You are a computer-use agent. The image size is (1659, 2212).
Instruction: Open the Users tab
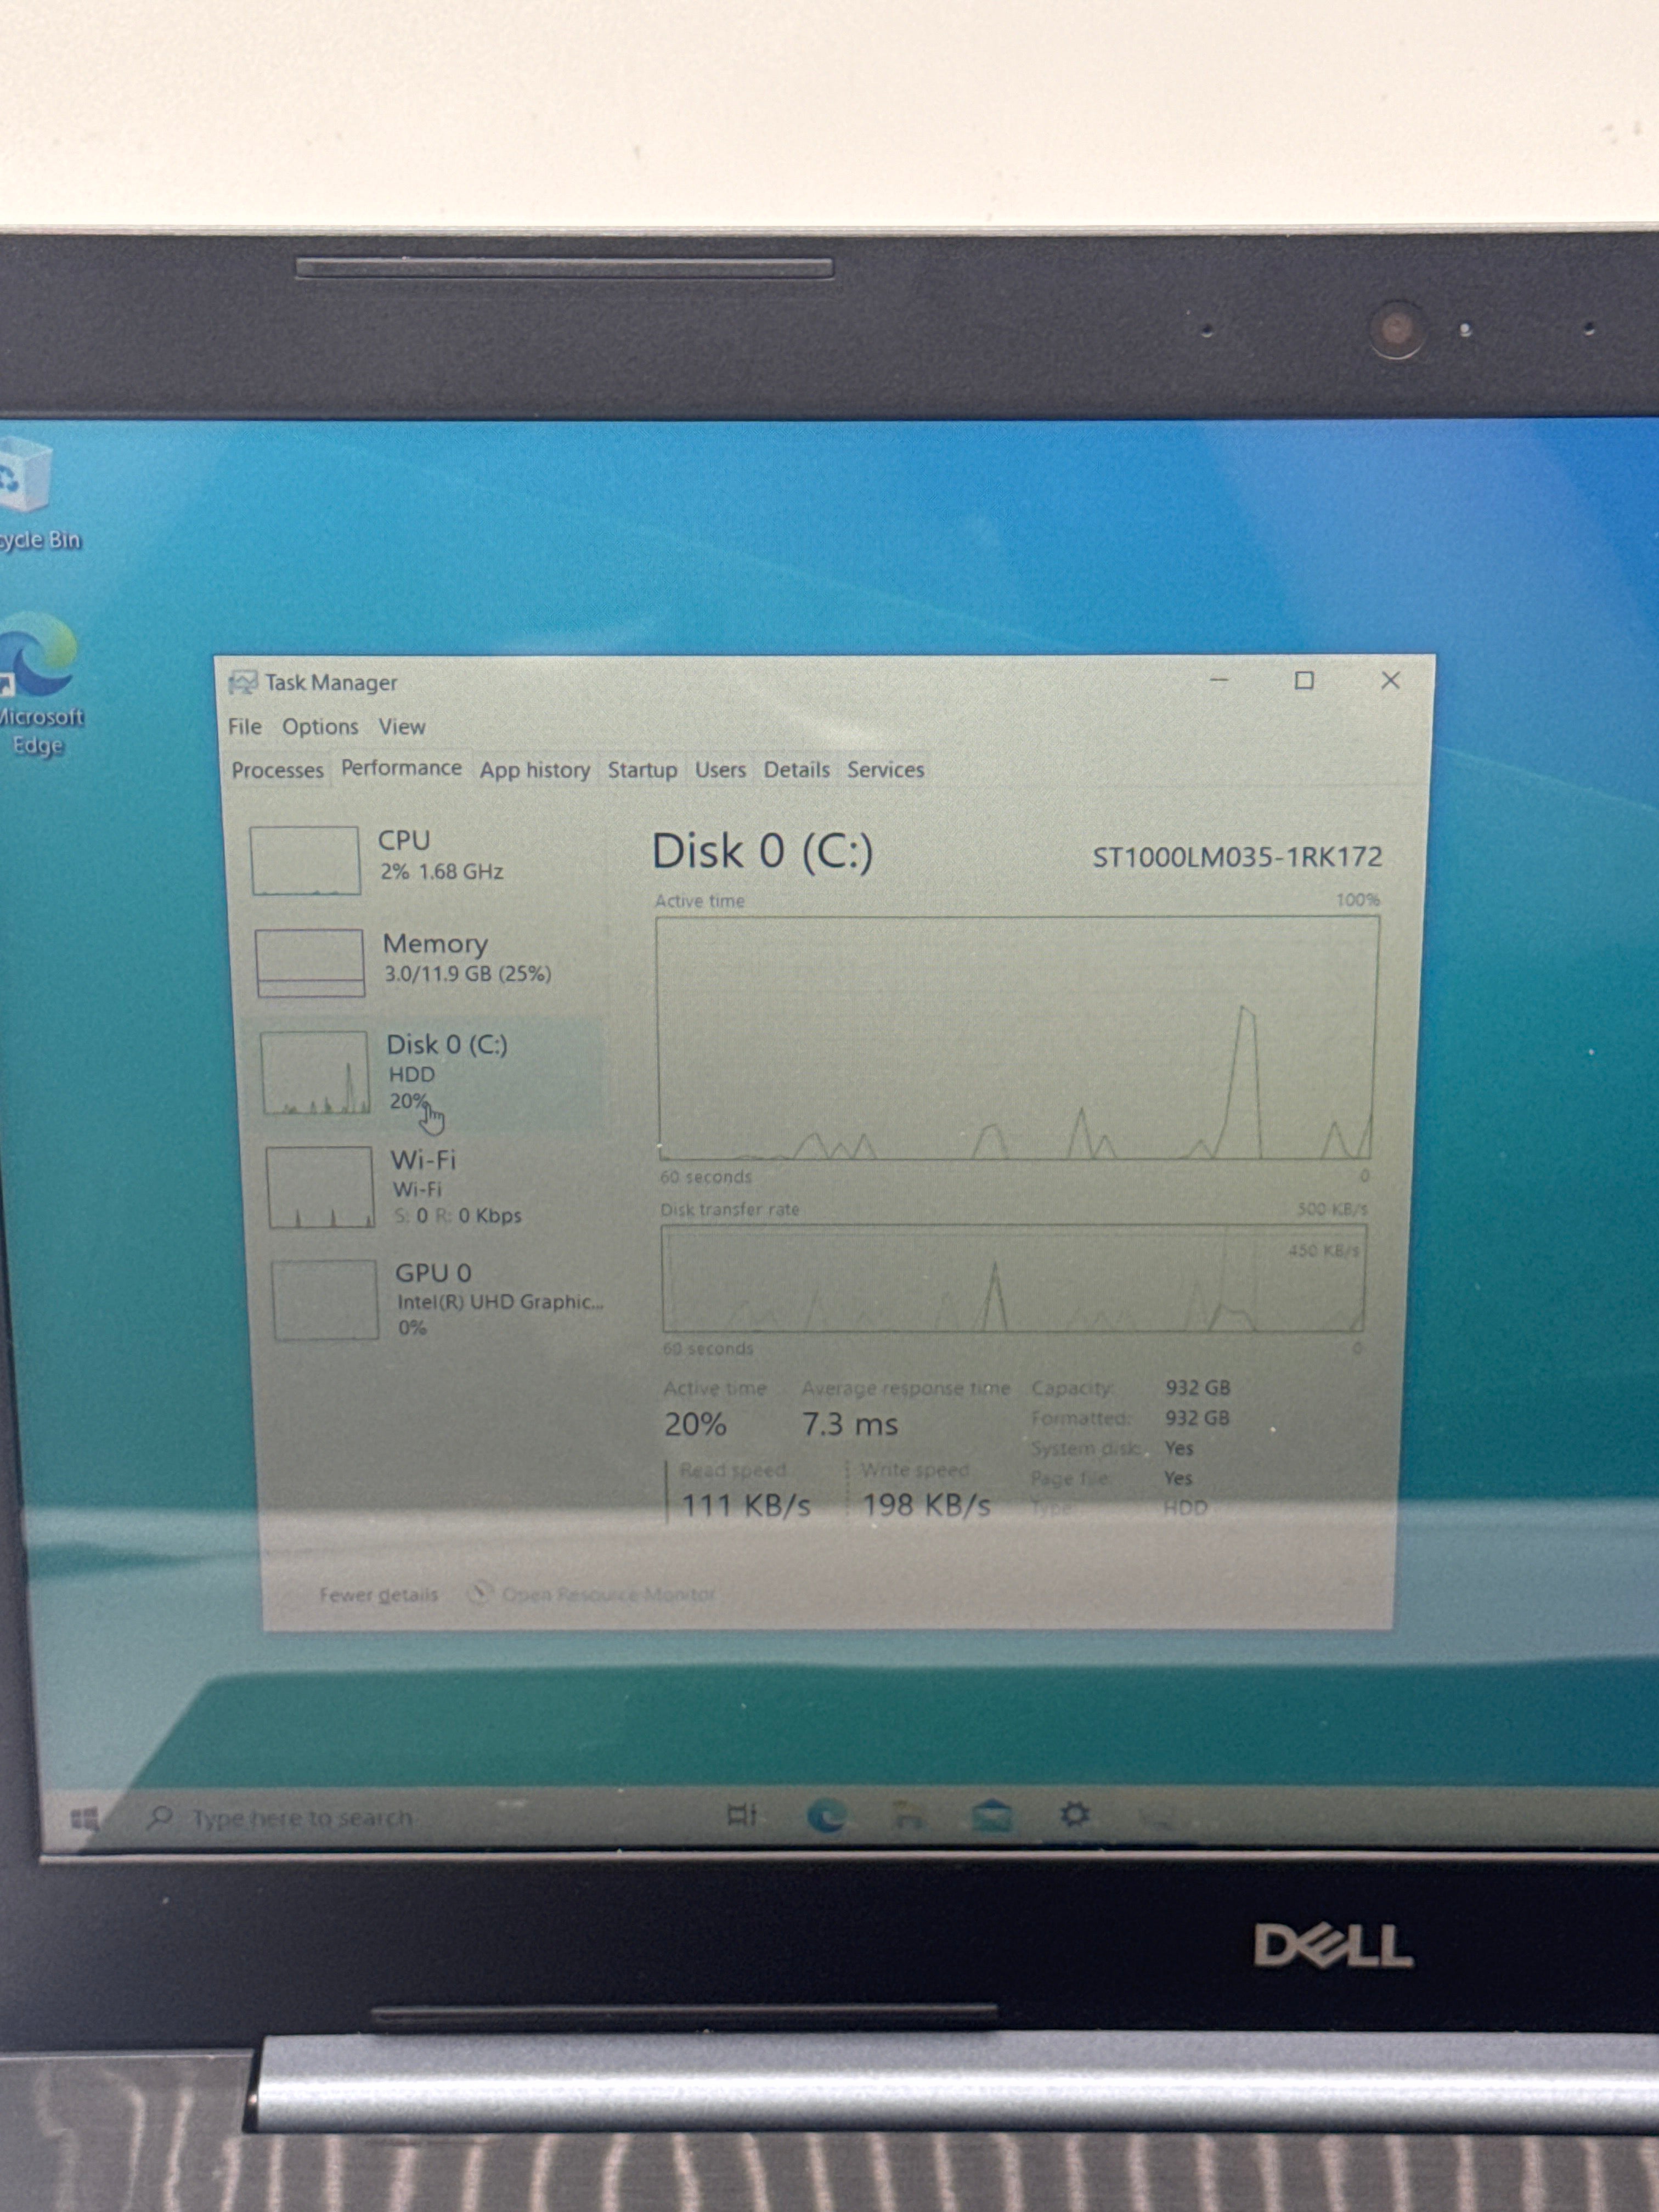pos(720,770)
